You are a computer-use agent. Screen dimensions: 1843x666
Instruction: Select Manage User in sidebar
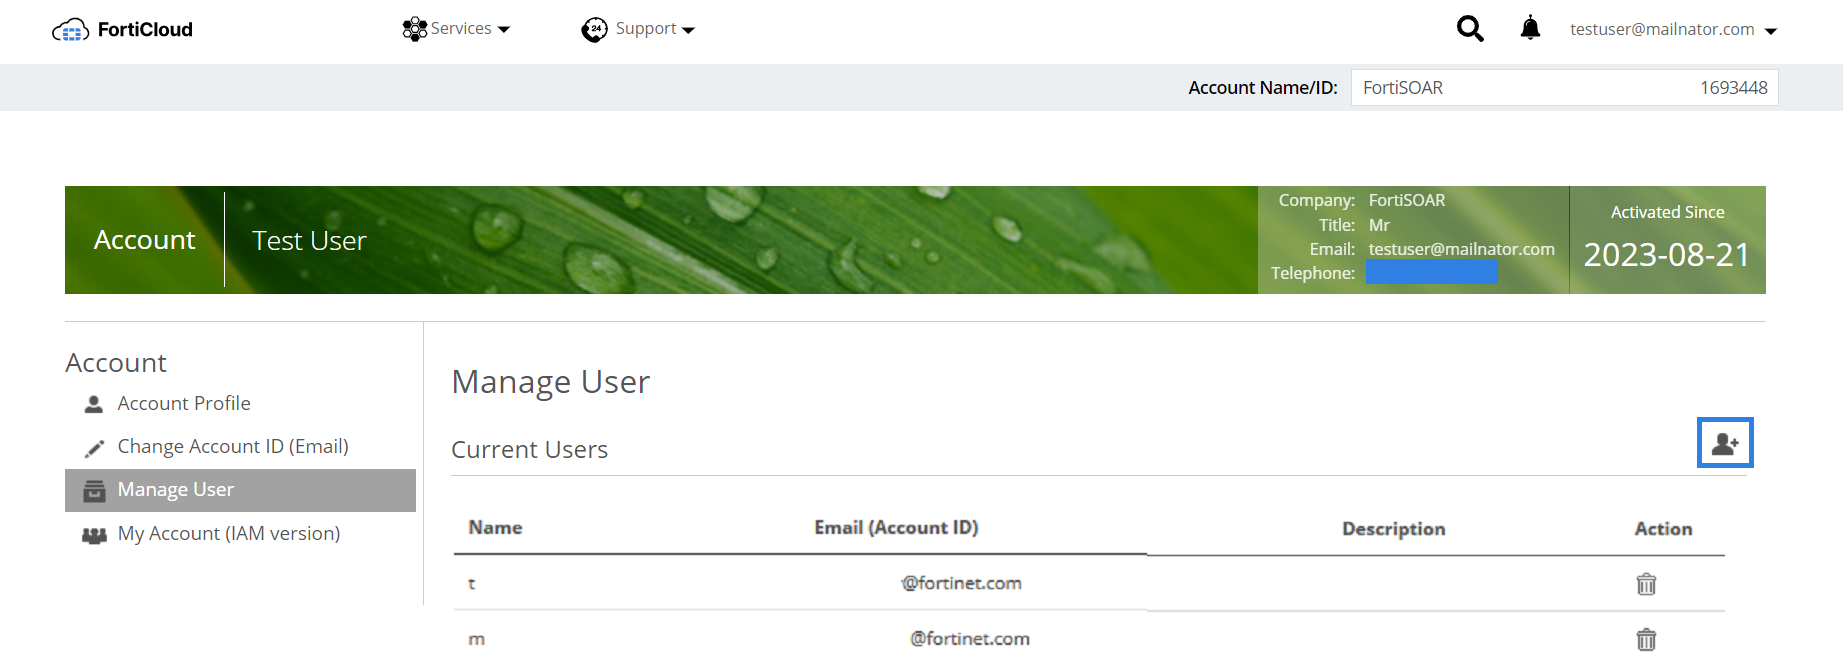pyautogui.click(x=240, y=490)
